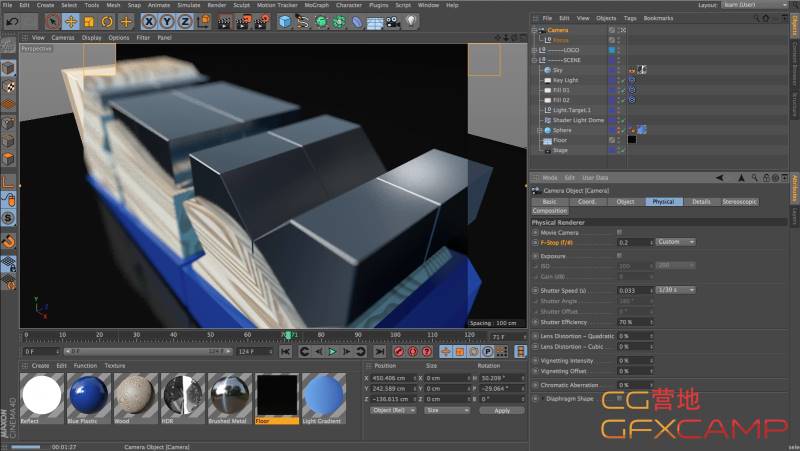Open Shutter Speed 1/30 s dropdown

click(676, 290)
